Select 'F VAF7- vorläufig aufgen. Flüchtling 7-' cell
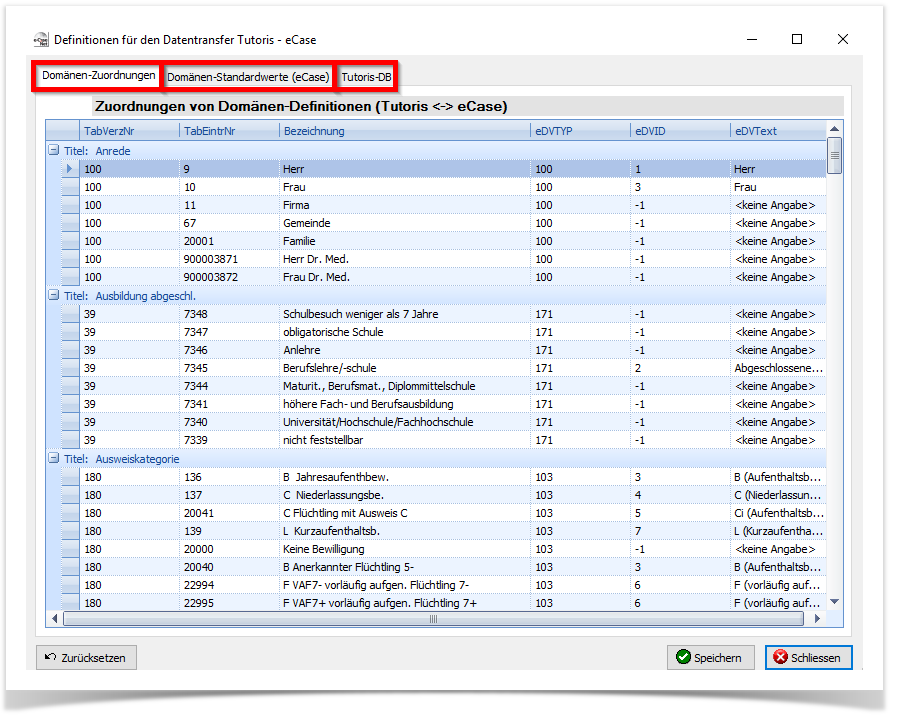The height and width of the screenshot is (719, 897). point(404,585)
